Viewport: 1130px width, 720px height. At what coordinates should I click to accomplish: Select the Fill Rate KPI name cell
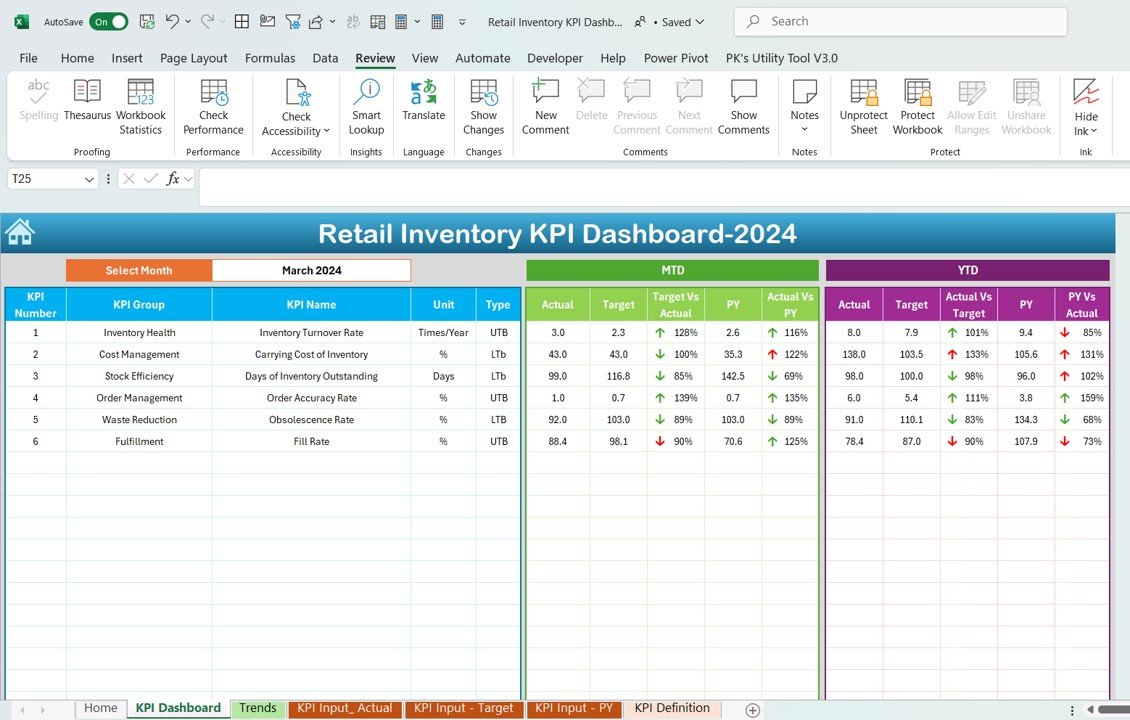pos(311,441)
